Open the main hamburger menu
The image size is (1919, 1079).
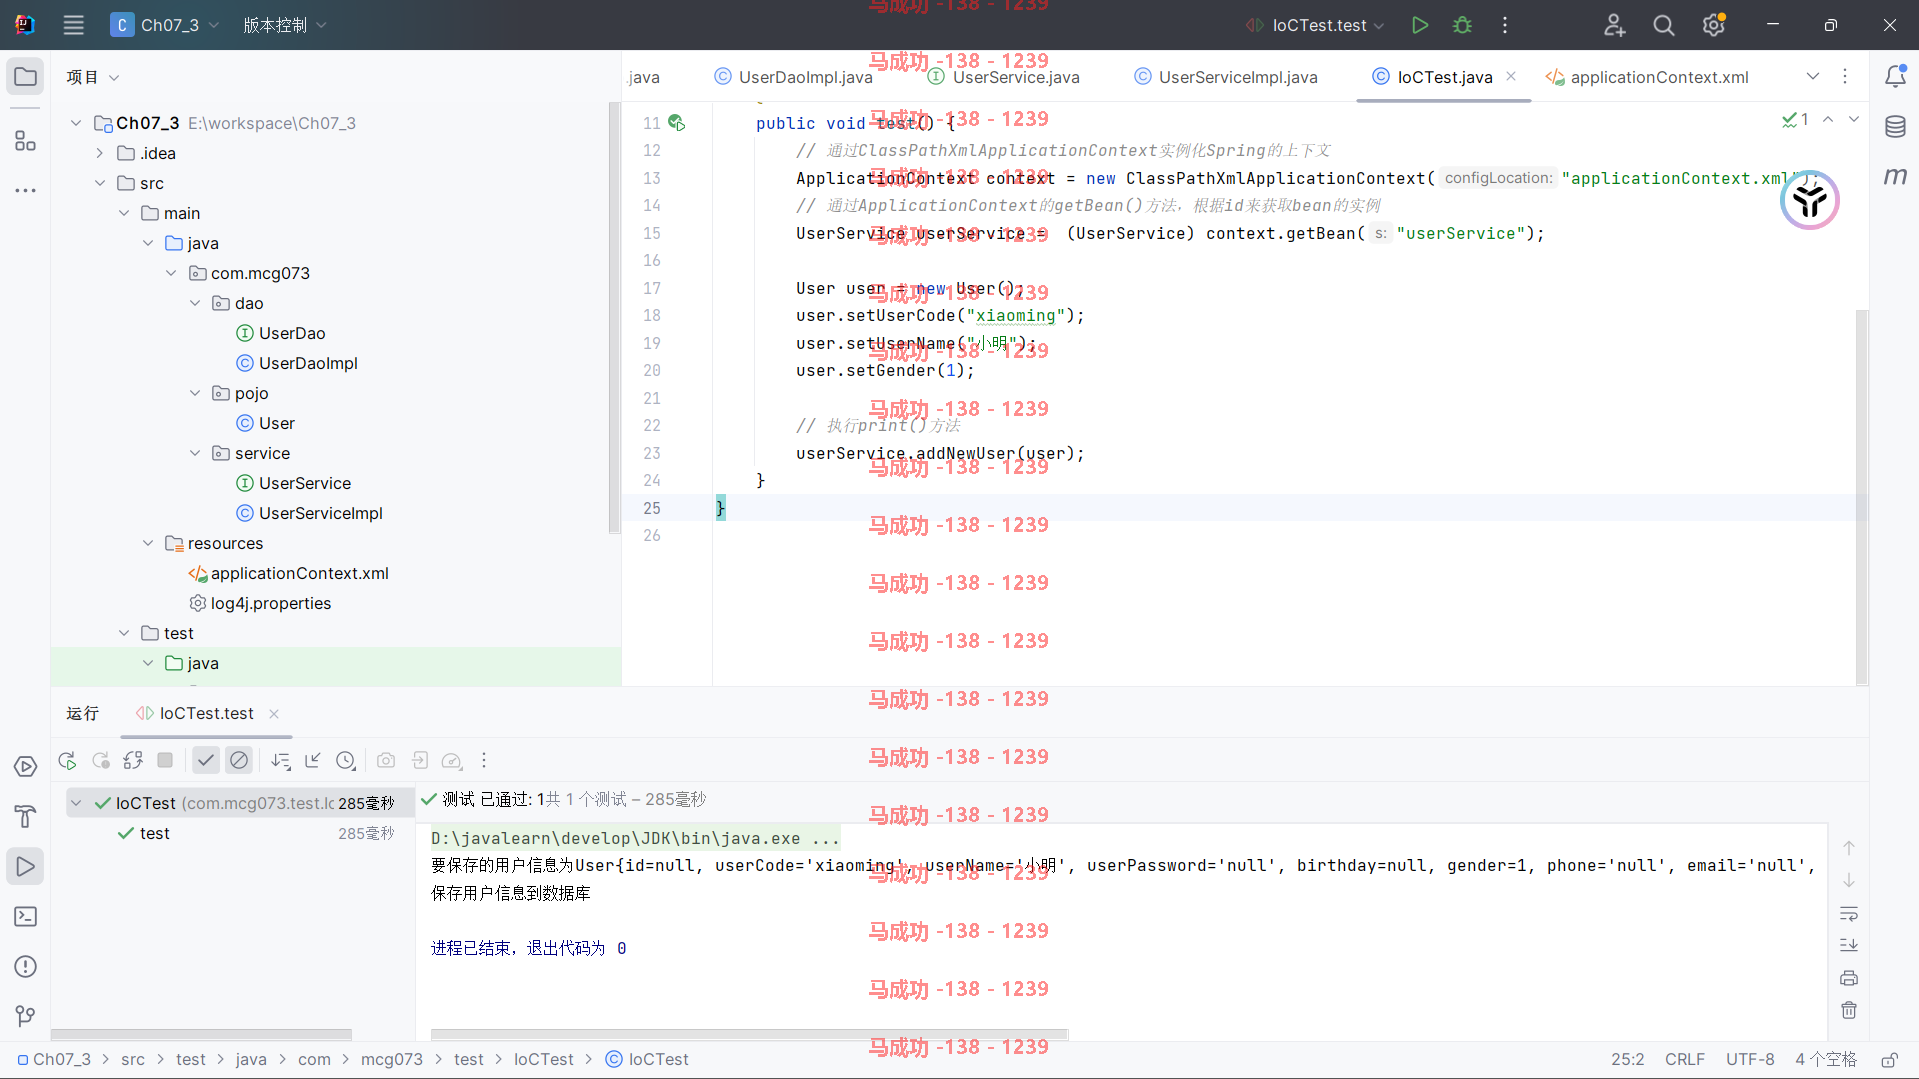click(x=73, y=25)
